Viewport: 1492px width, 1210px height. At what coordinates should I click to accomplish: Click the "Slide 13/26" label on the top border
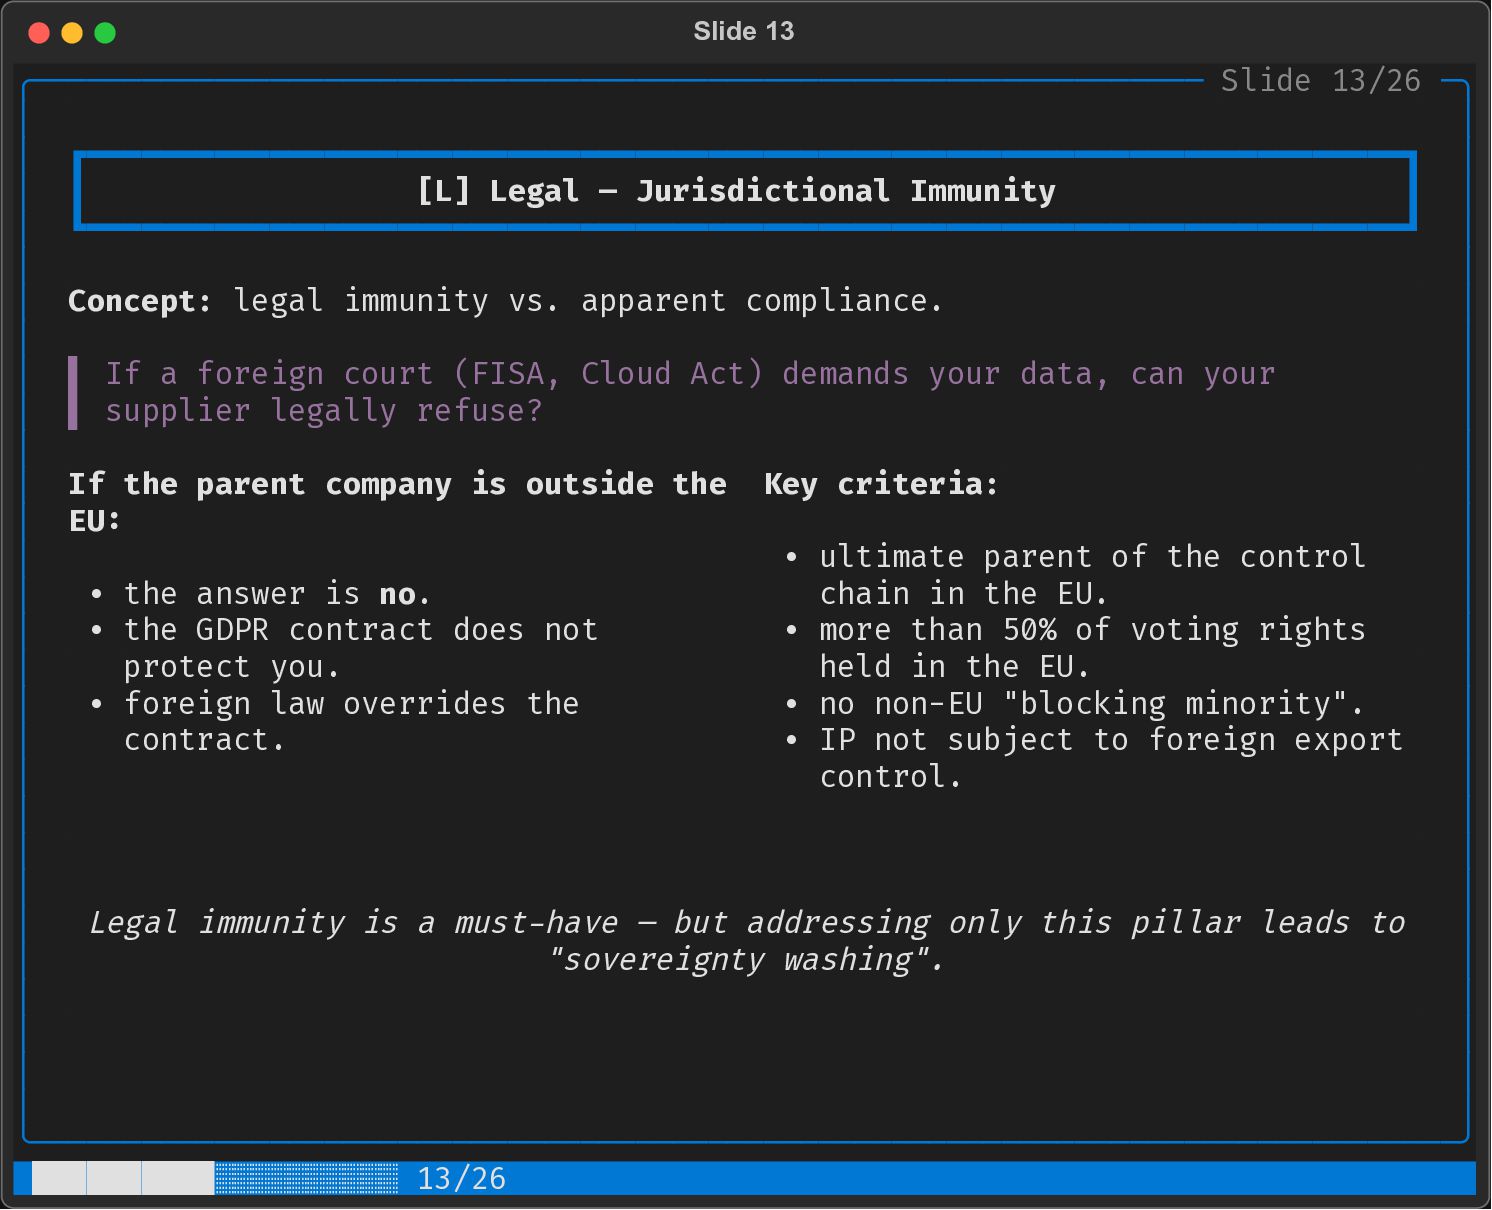(x=1320, y=81)
